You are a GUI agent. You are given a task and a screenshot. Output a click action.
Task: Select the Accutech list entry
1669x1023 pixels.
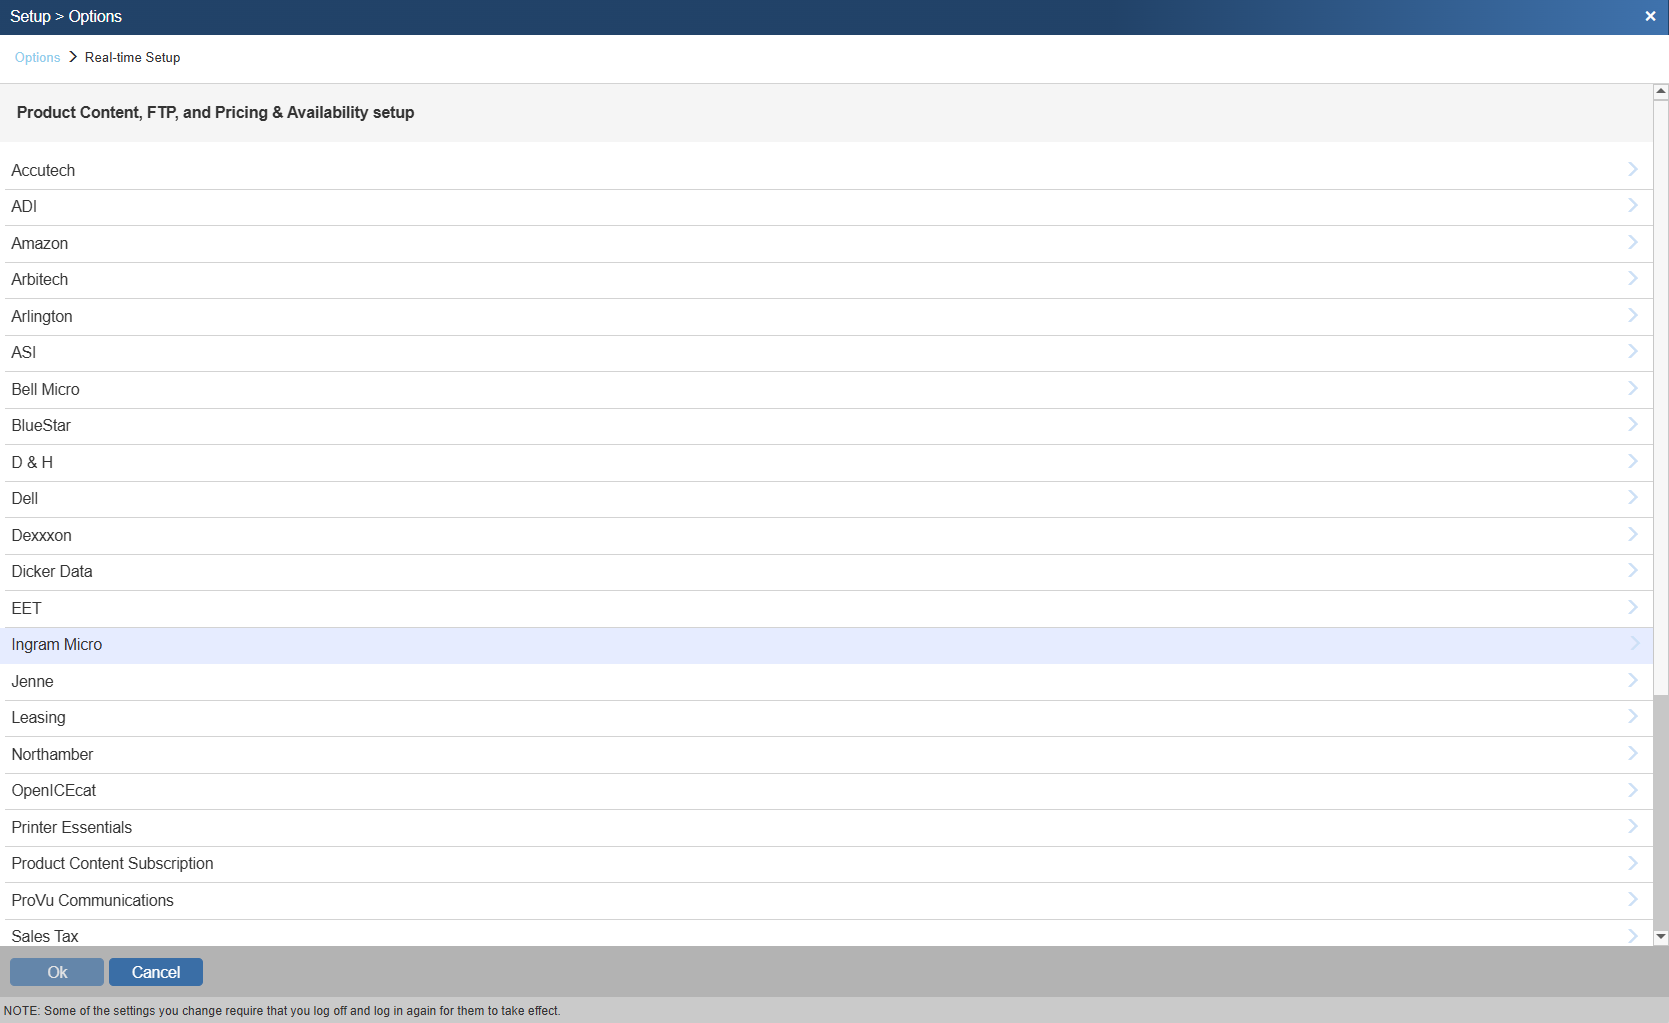43,170
